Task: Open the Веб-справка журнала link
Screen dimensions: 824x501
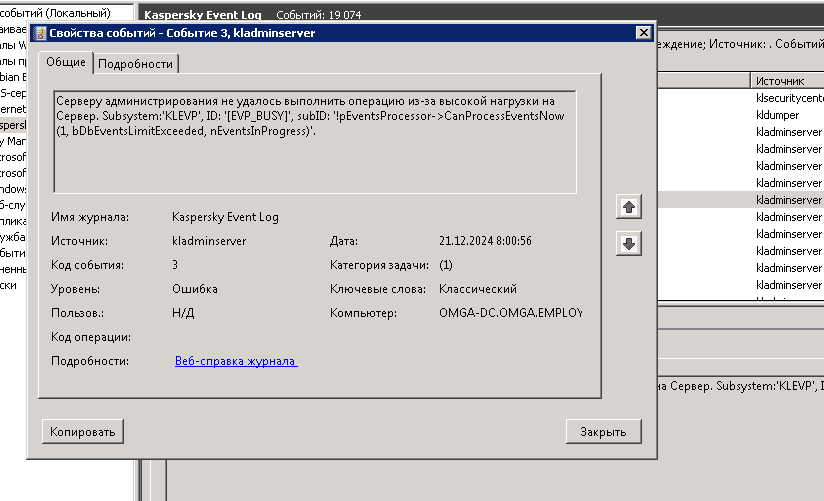Action: click(x=236, y=361)
